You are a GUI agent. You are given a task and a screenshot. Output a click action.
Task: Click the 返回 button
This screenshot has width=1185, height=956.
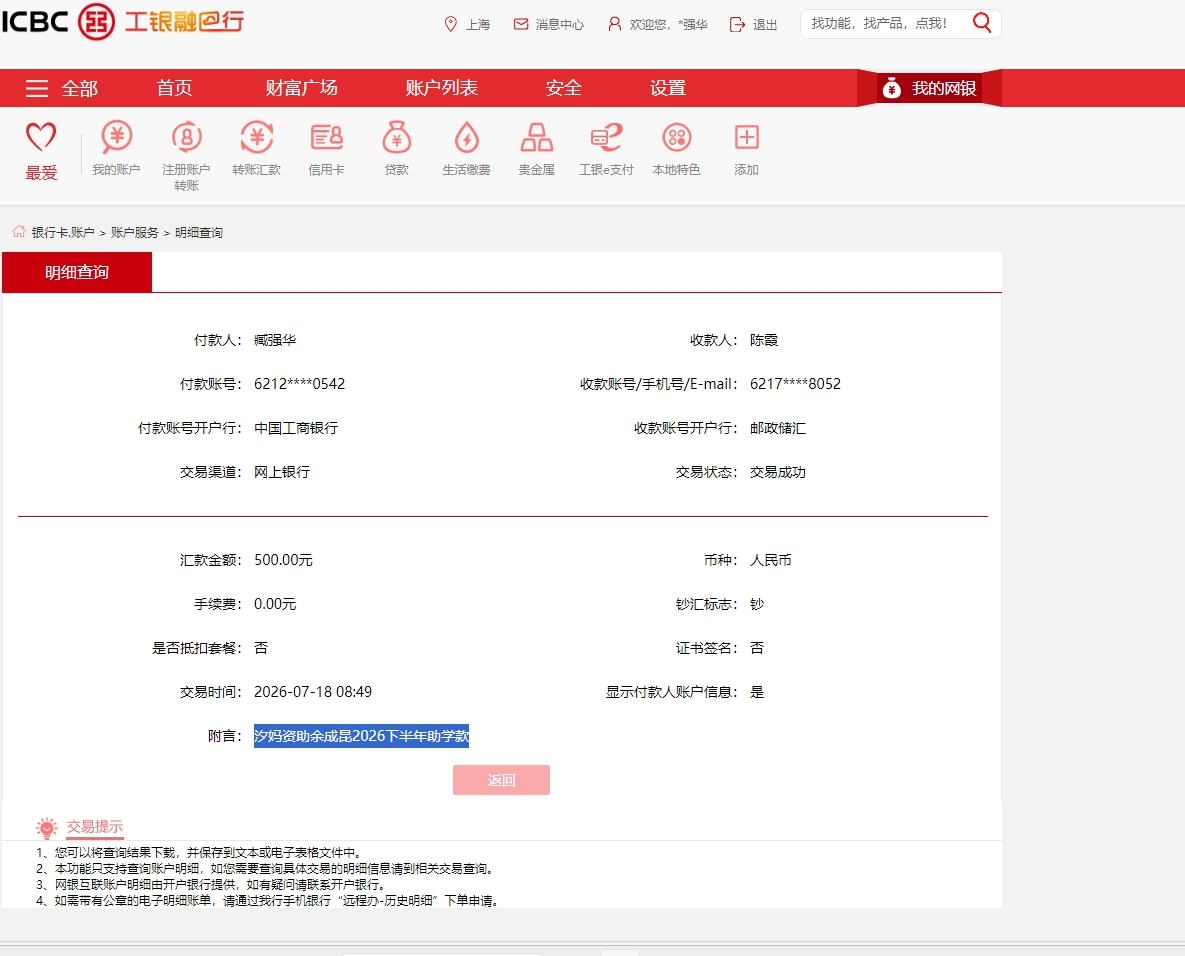point(501,780)
